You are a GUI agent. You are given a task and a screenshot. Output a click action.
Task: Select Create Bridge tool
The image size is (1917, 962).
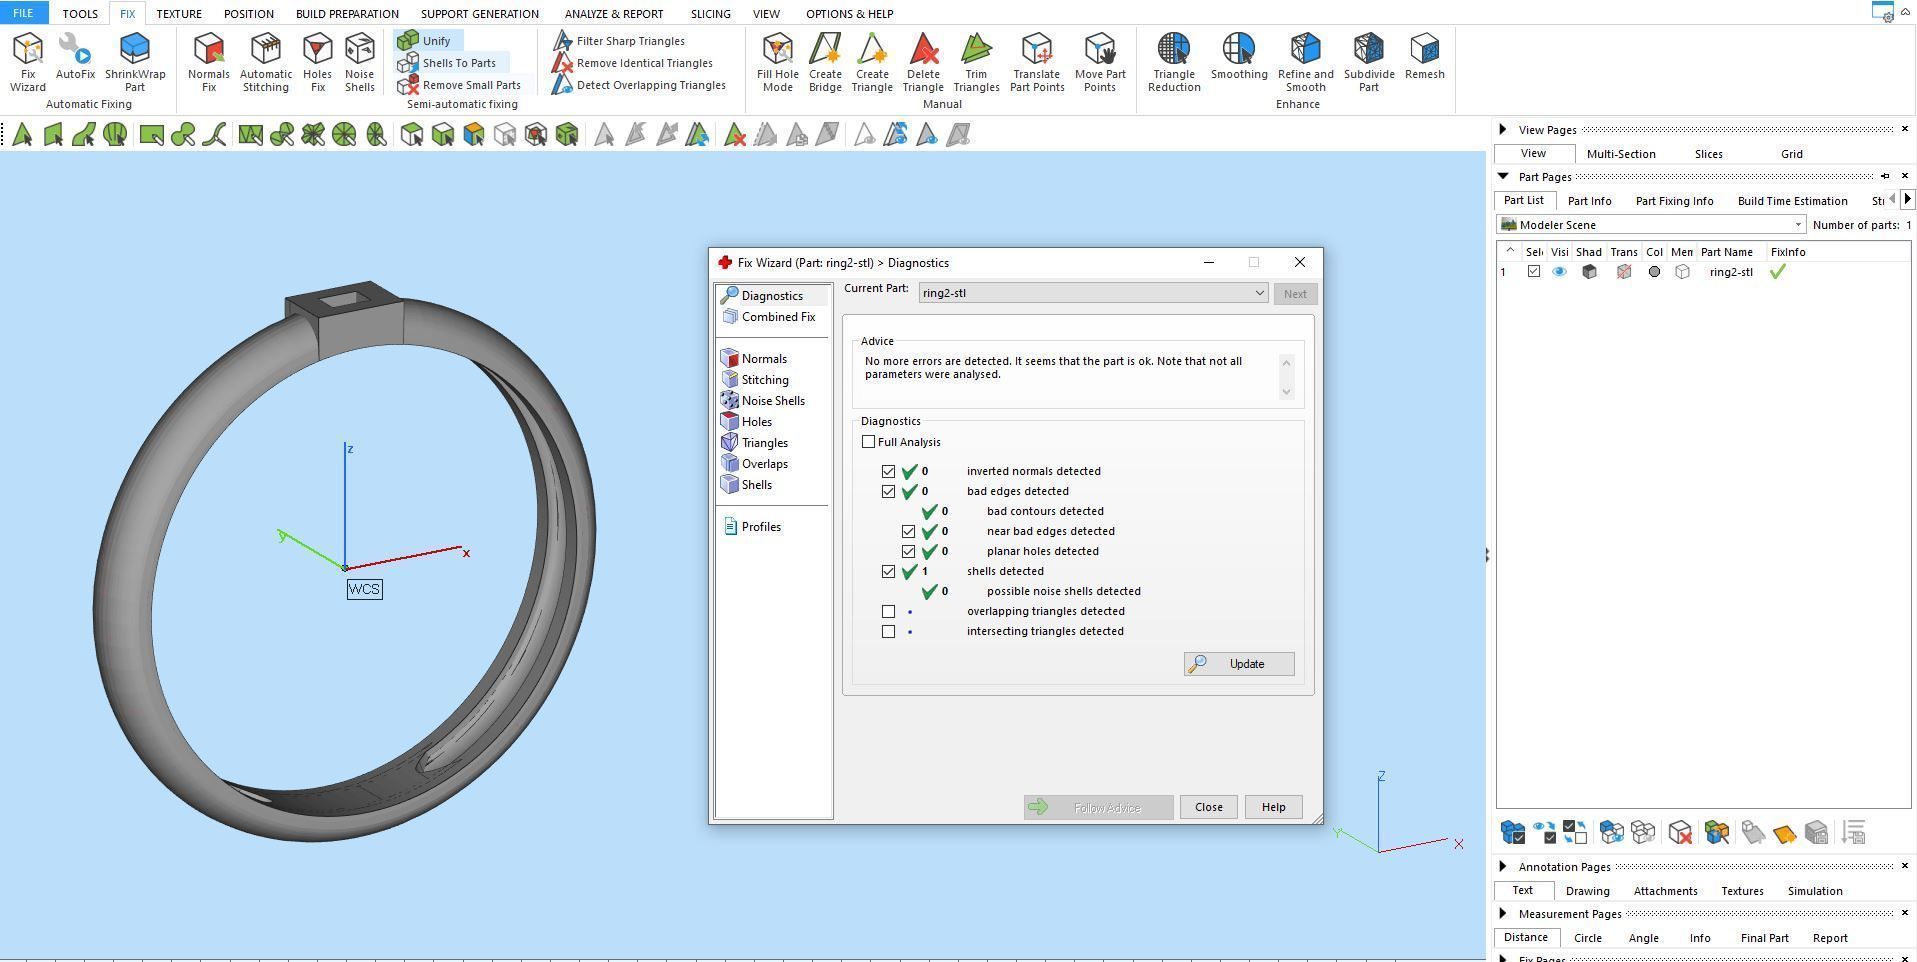(x=825, y=62)
